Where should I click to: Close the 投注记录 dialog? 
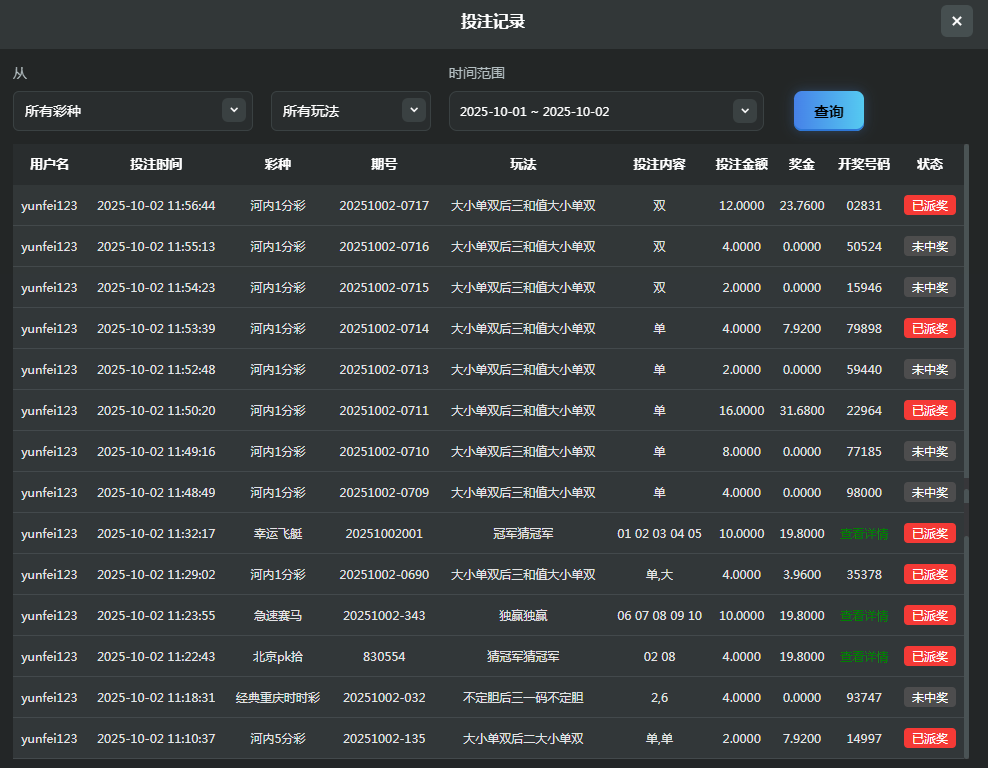pyautogui.click(x=956, y=21)
